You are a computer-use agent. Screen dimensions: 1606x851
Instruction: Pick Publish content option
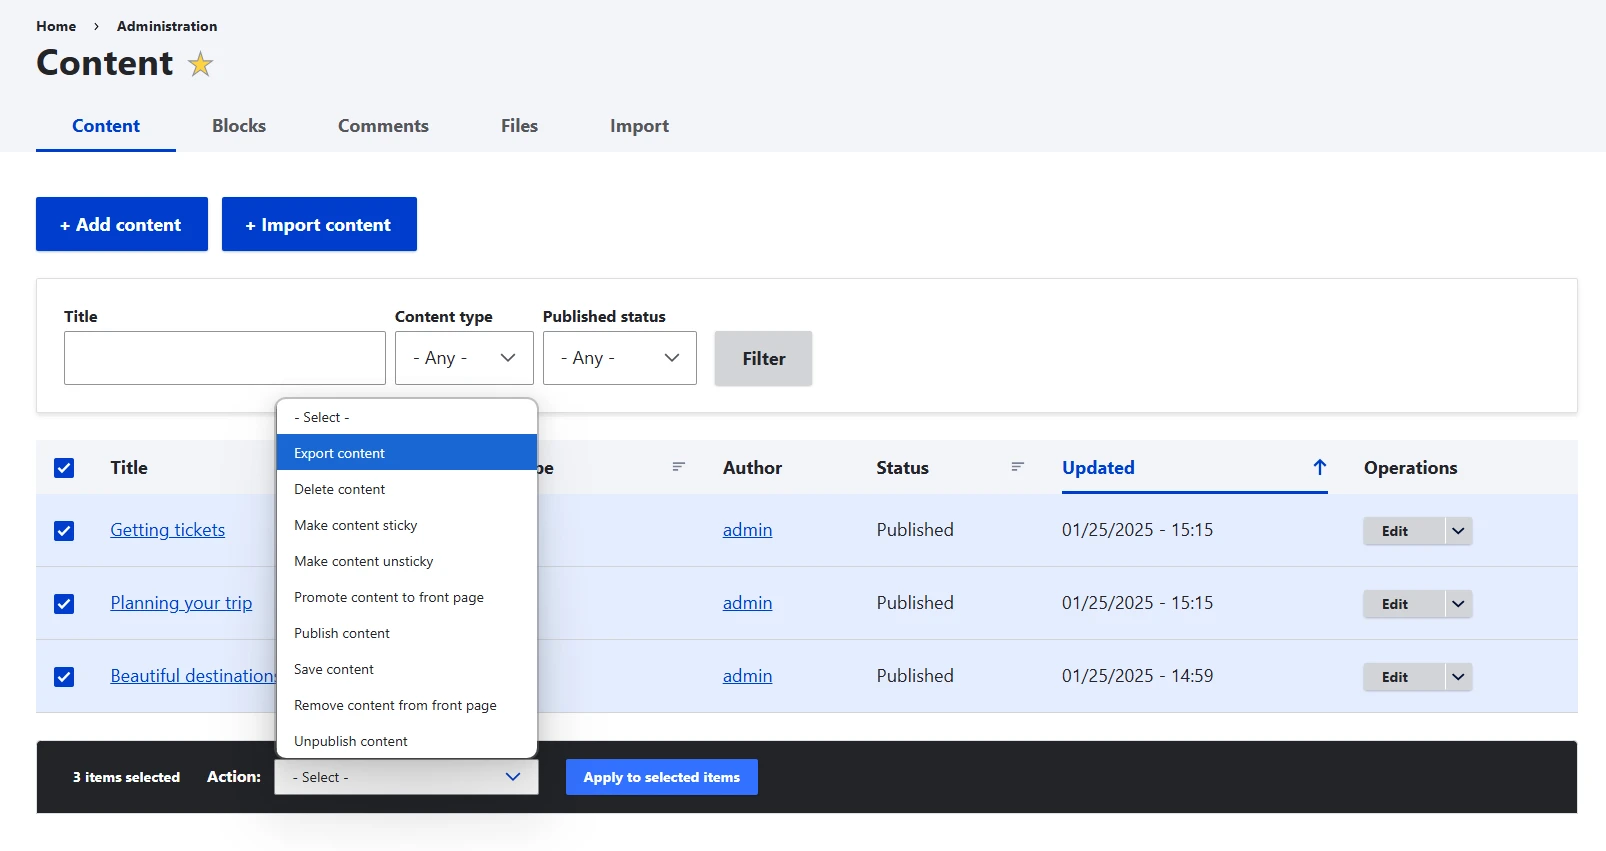[407, 633]
